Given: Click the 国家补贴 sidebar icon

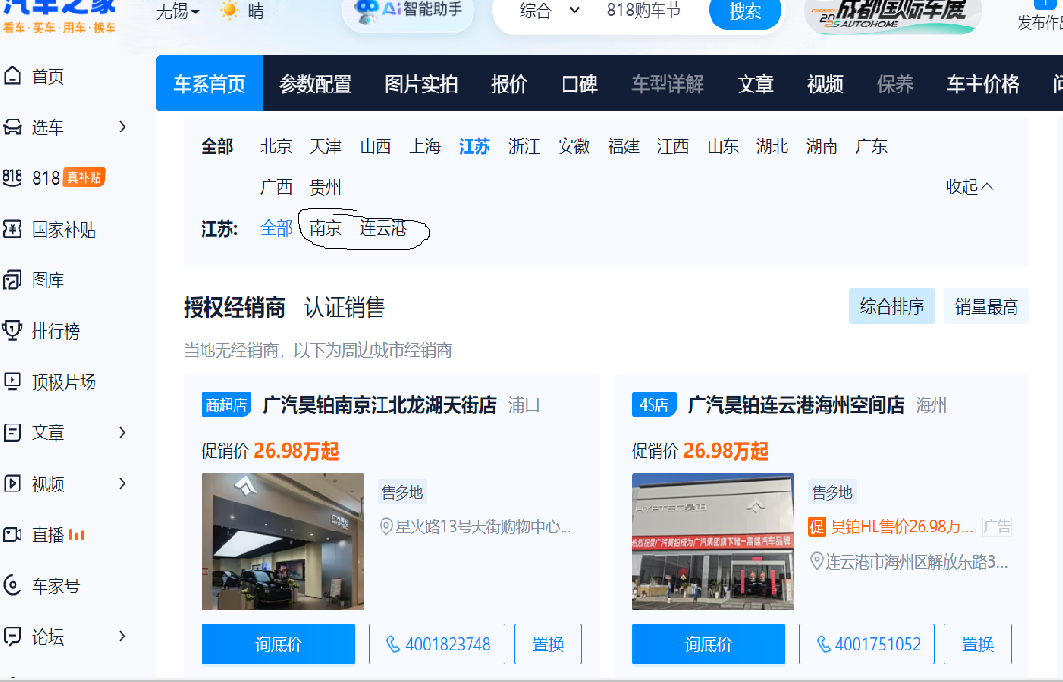Looking at the screenshot, I should (x=12, y=229).
